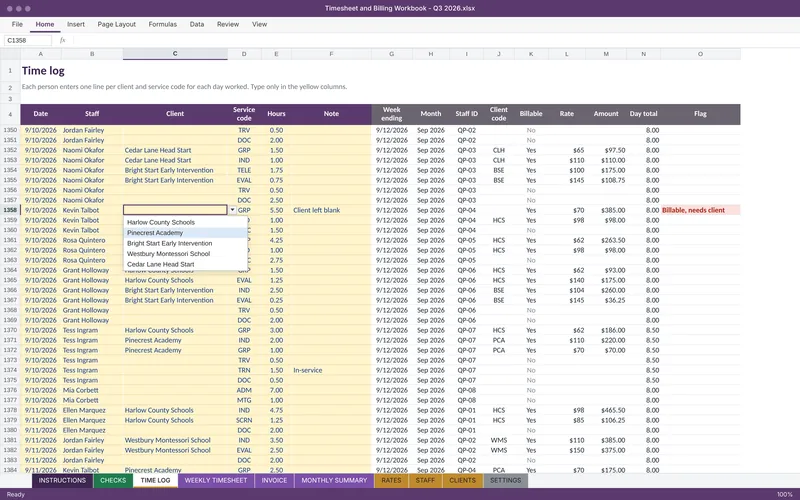Image resolution: width=800 pixels, height=500 pixels.
Task: Click the Name Box showing C1358
Action: pyautogui.click(x=28, y=40)
